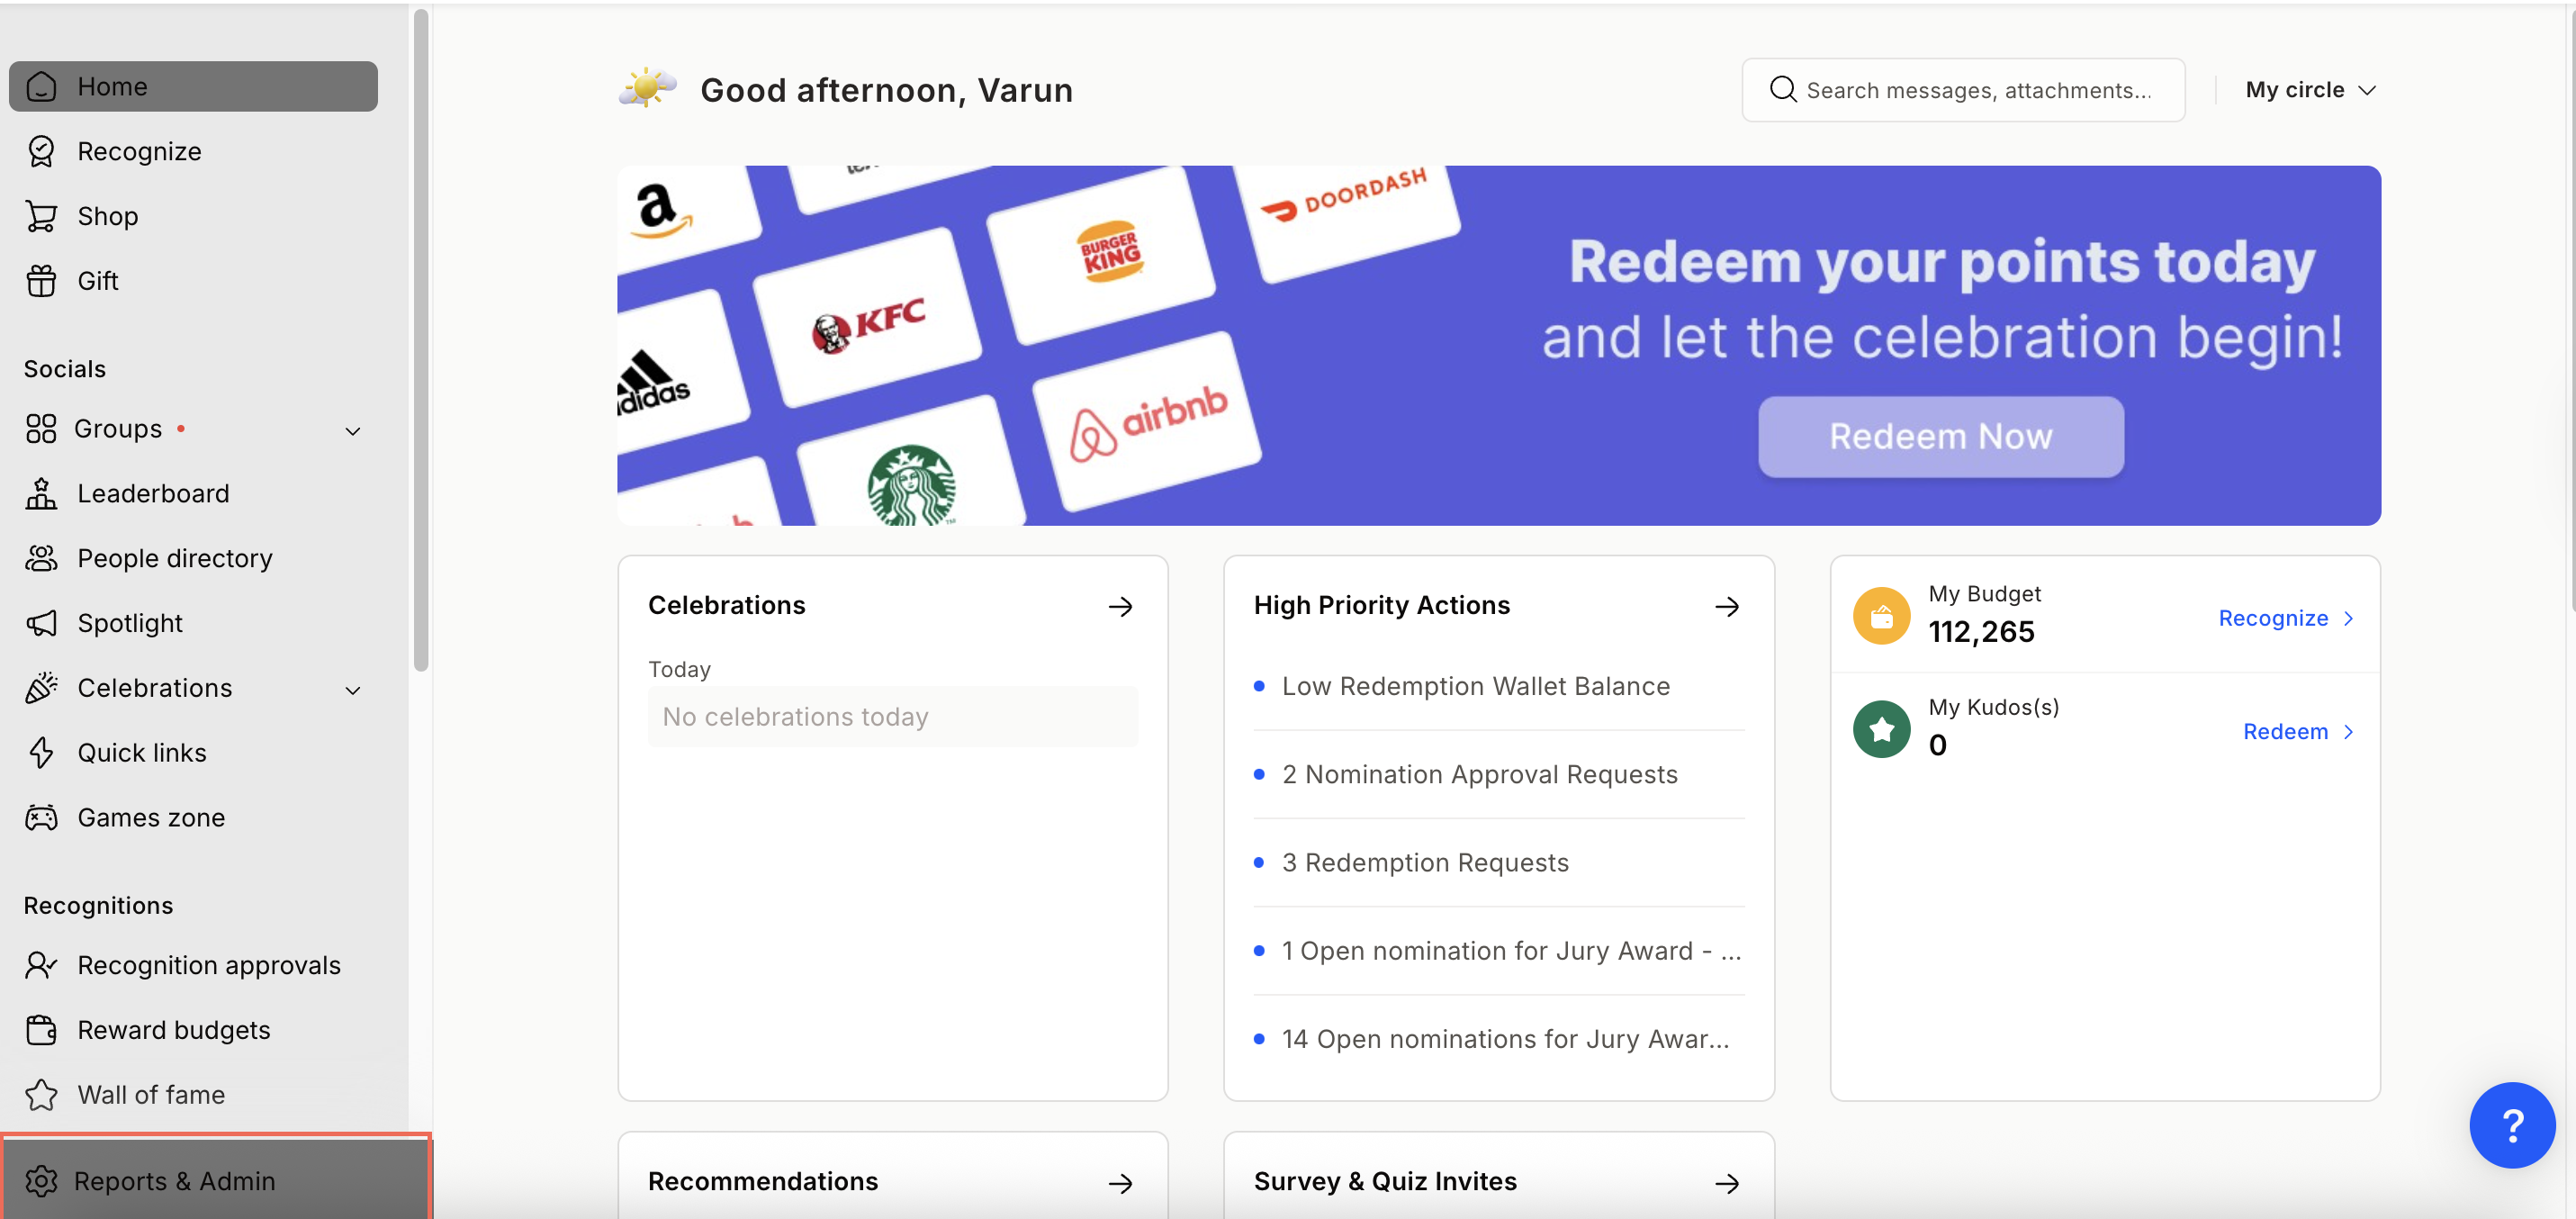
Task: Click the sidebar vertical scrollbar
Action: [x=421, y=340]
